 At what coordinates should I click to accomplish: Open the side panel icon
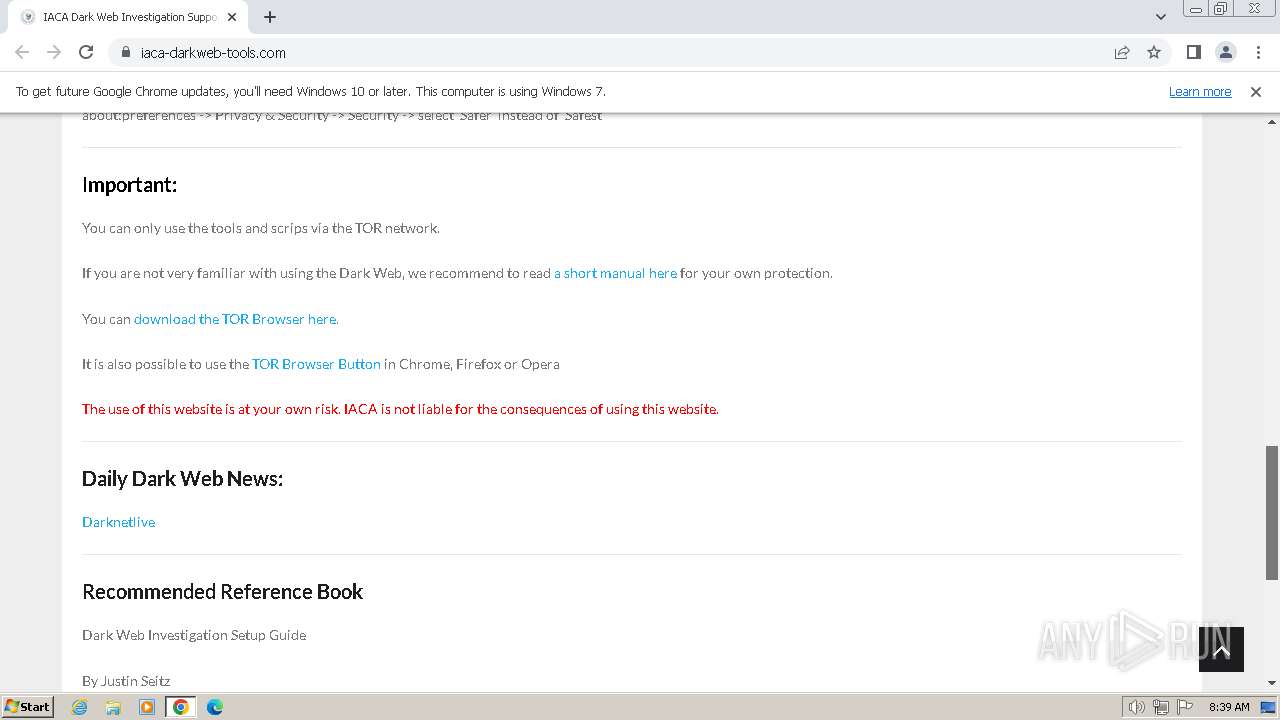[1193, 52]
